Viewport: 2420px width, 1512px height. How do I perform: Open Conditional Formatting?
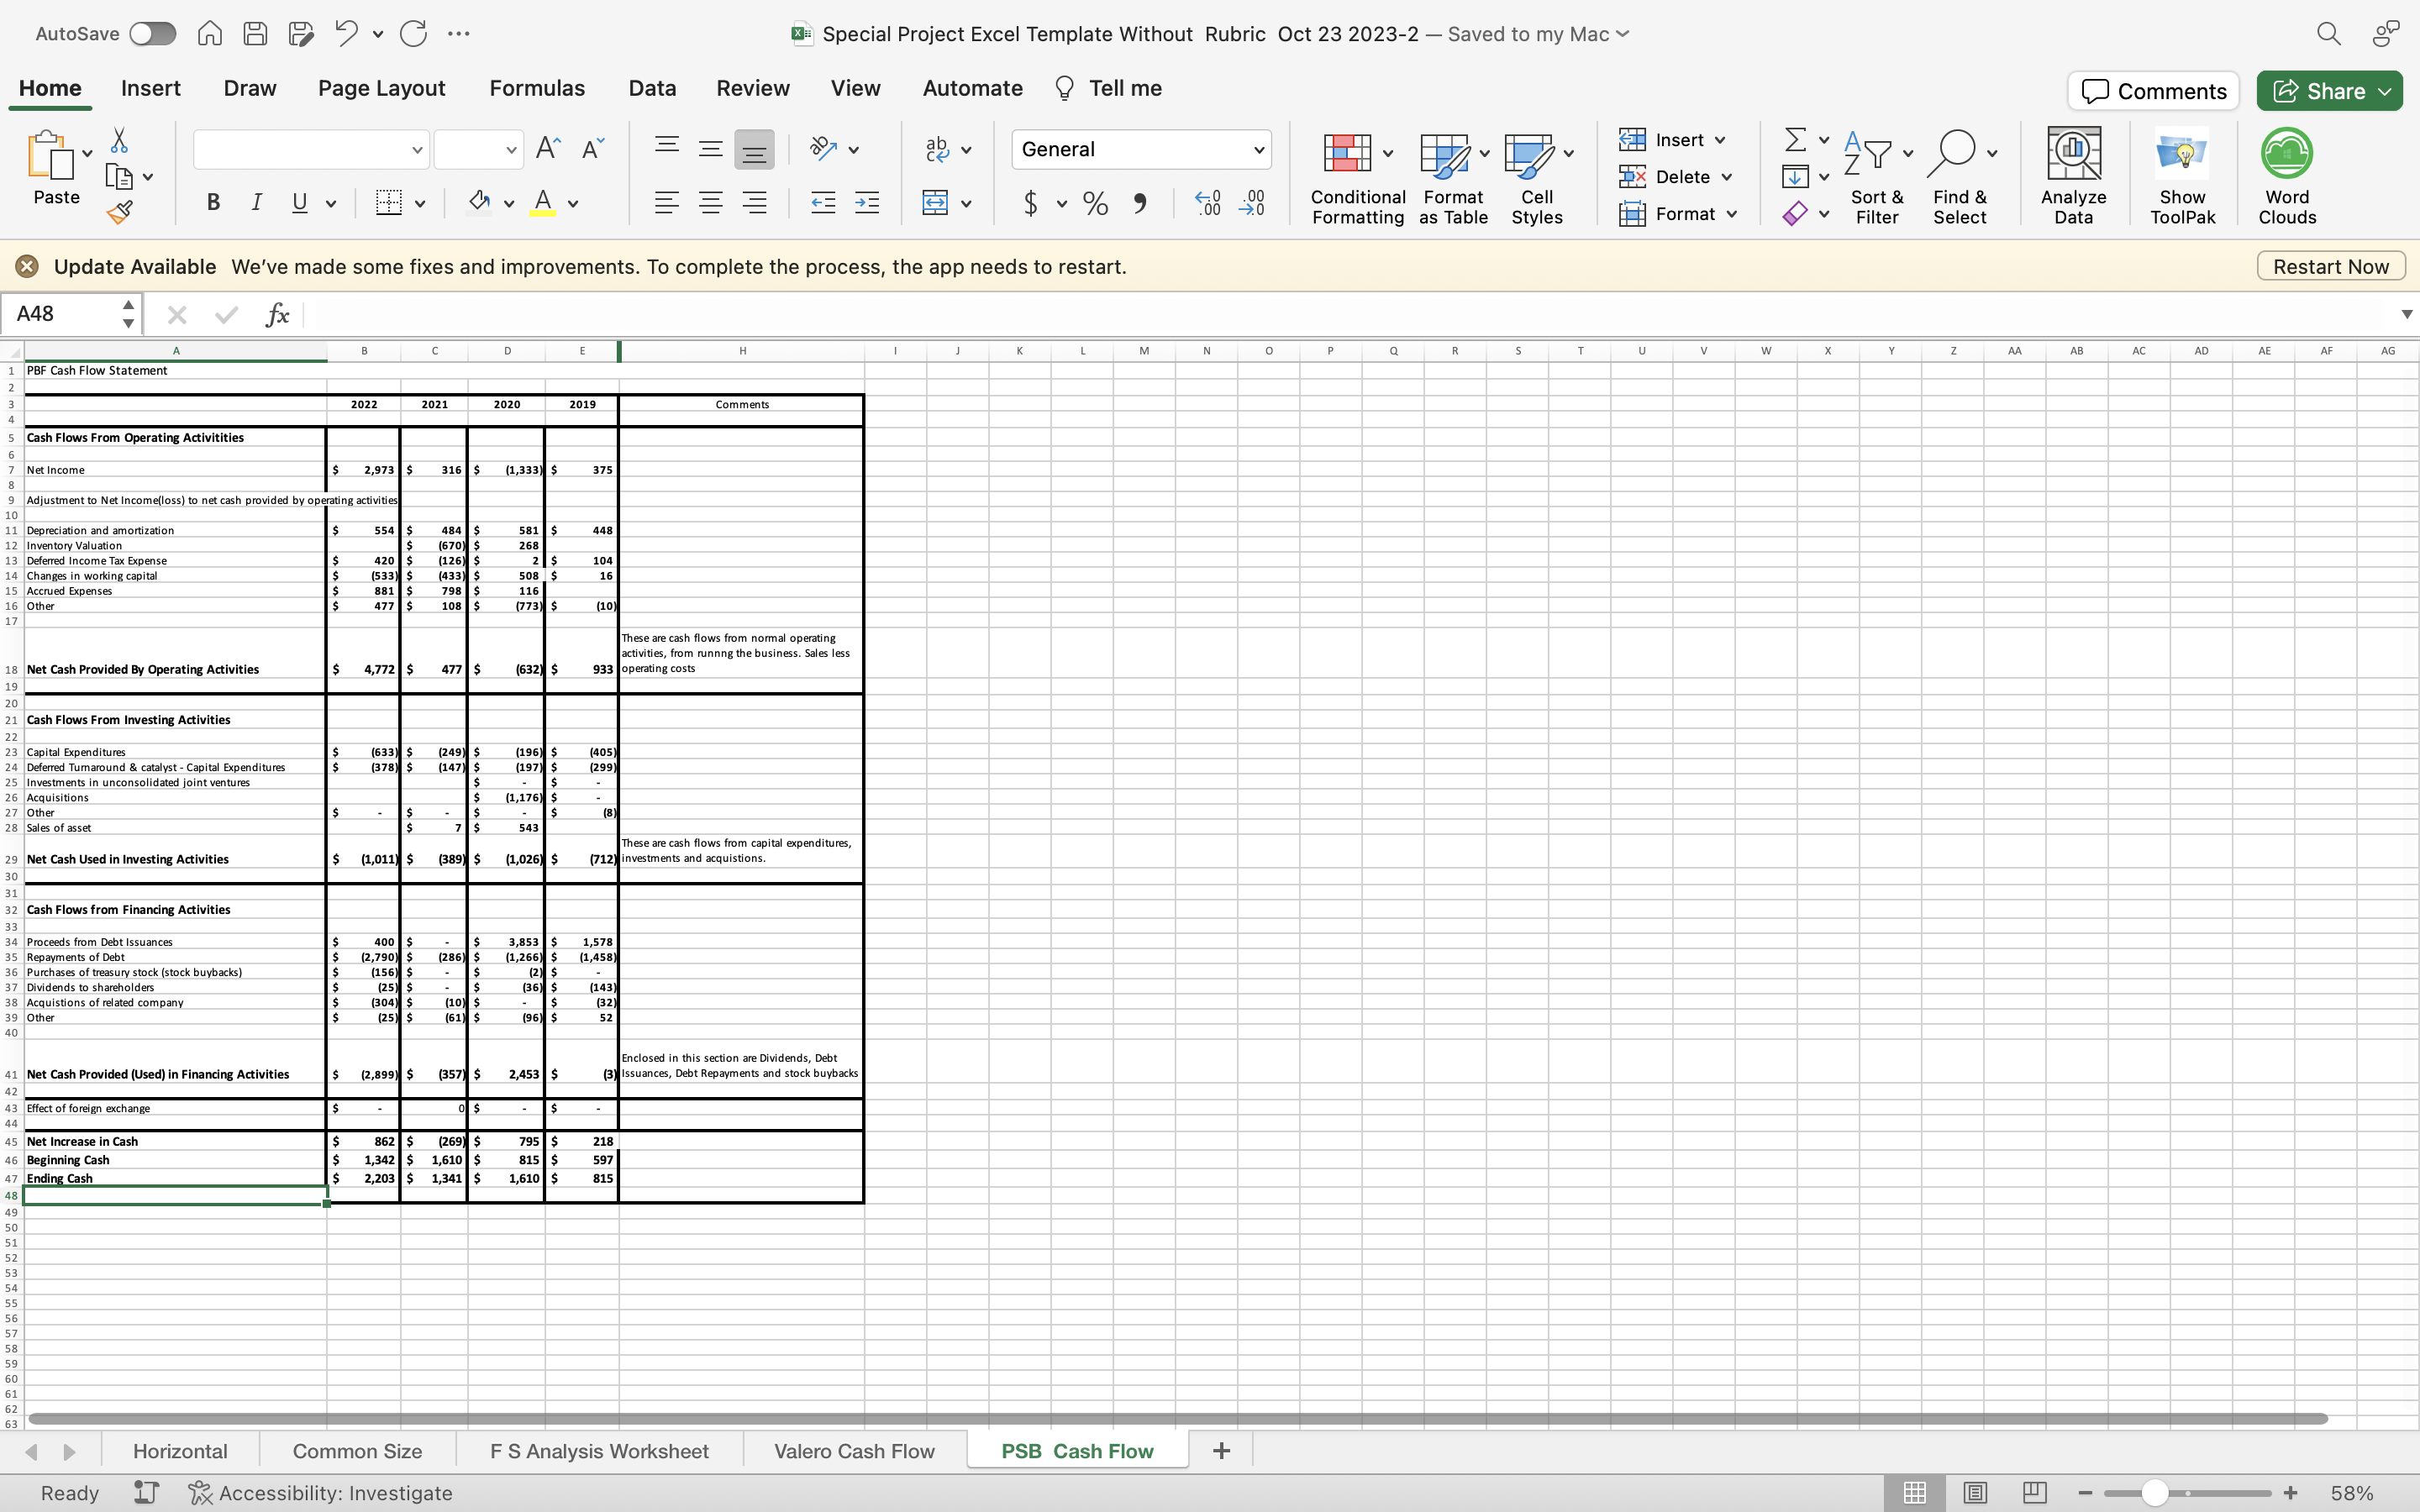(x=1358, y=178)
